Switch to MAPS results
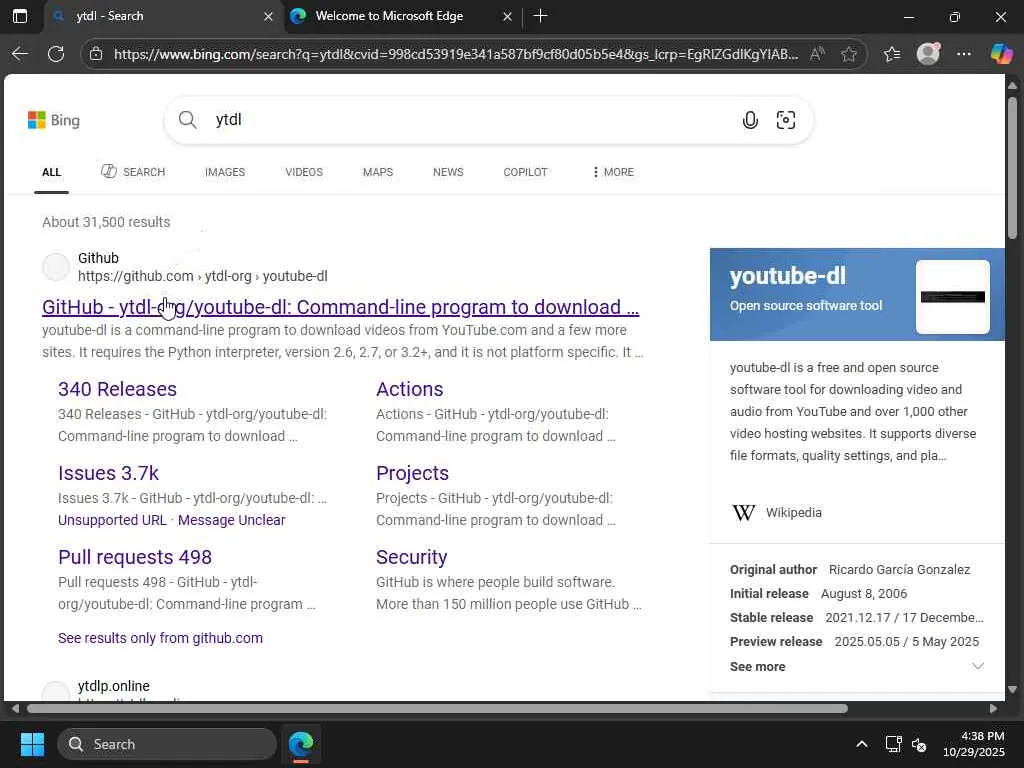1024x768 pixels. (377, 172)
